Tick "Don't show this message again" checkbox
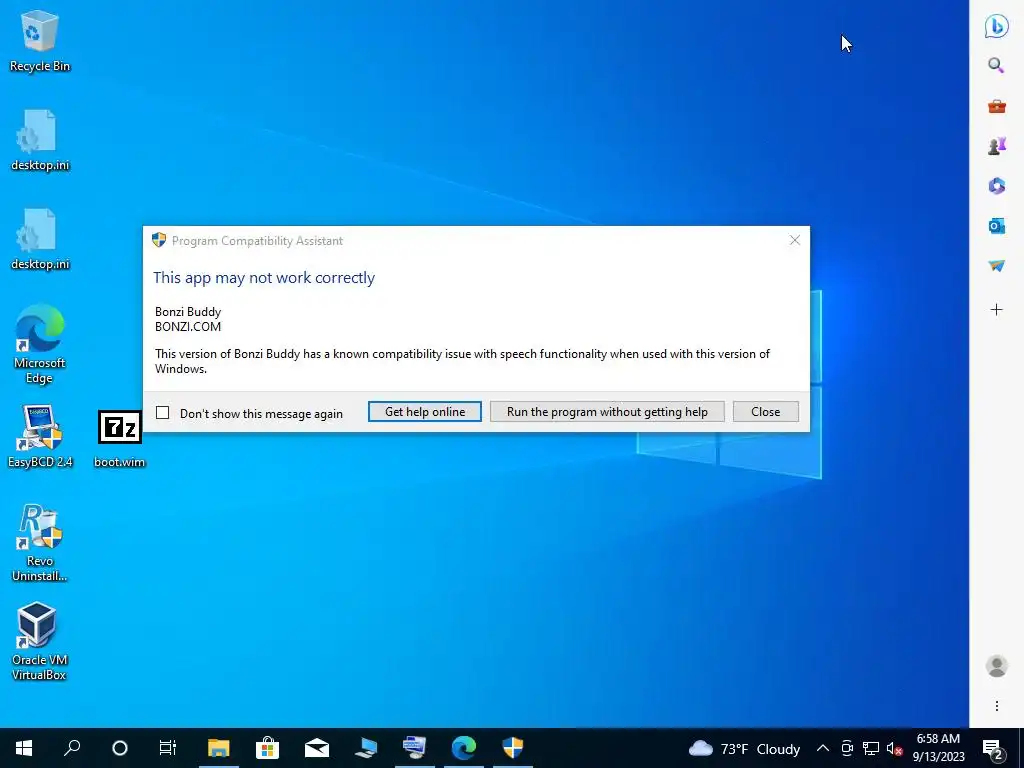This screenshot has height=768, width=1024. tap(163, 413)
